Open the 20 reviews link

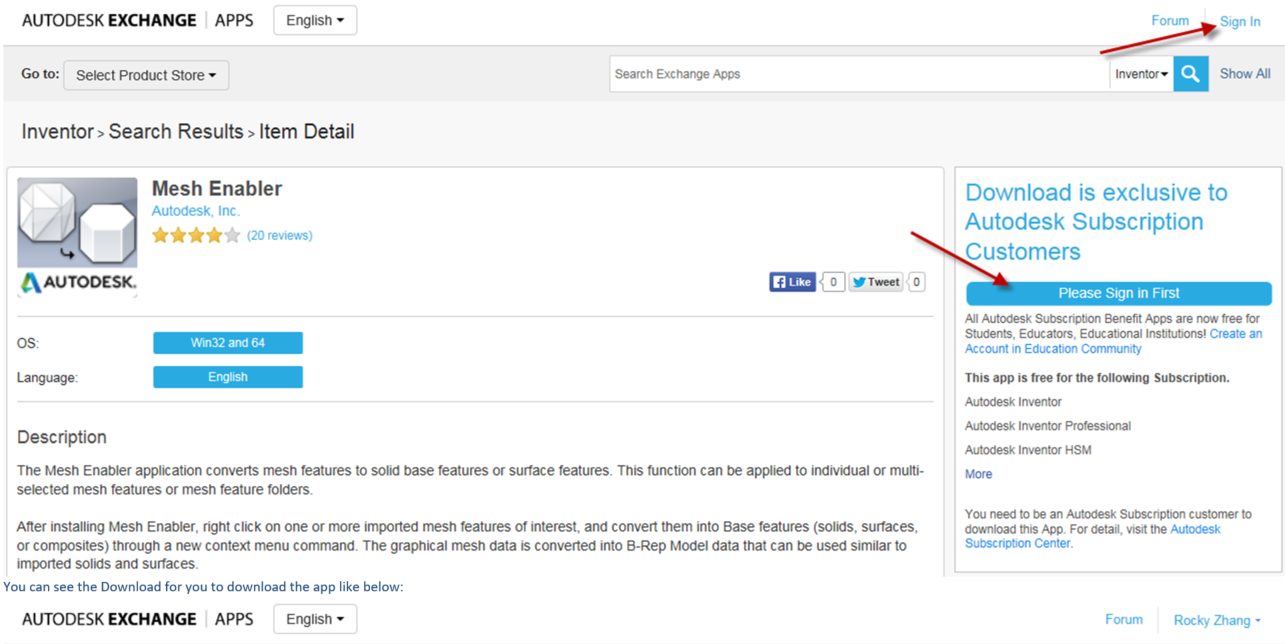coord(280,236)
